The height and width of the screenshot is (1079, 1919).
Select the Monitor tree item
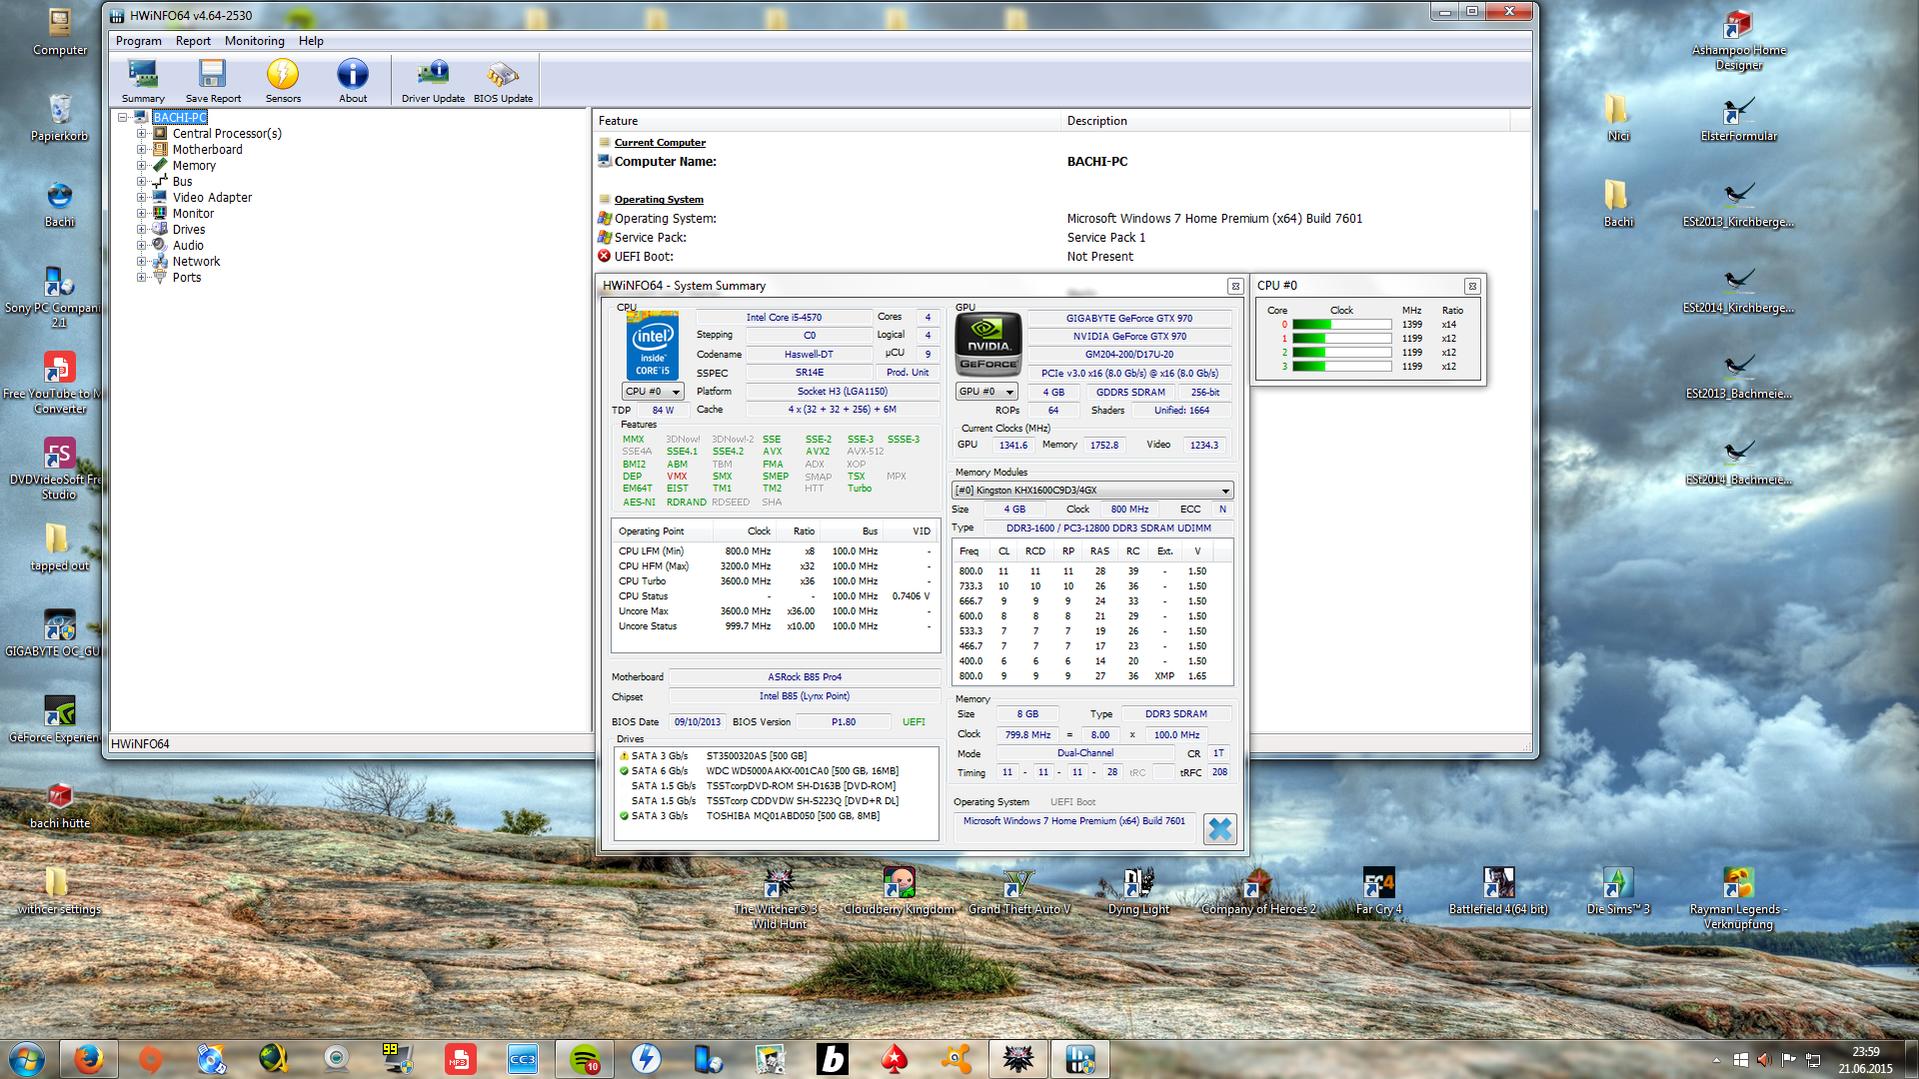[193, 213]
